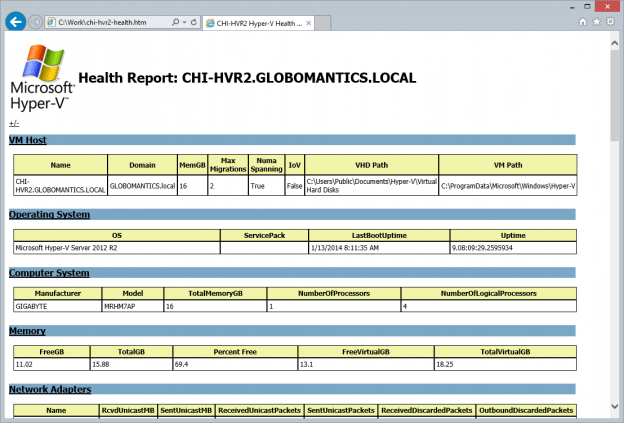Image resolution: width=624 pixels, height=423 pixels.
Task: Click the FreeVirtualGB value 13.1
Action: 306,364
